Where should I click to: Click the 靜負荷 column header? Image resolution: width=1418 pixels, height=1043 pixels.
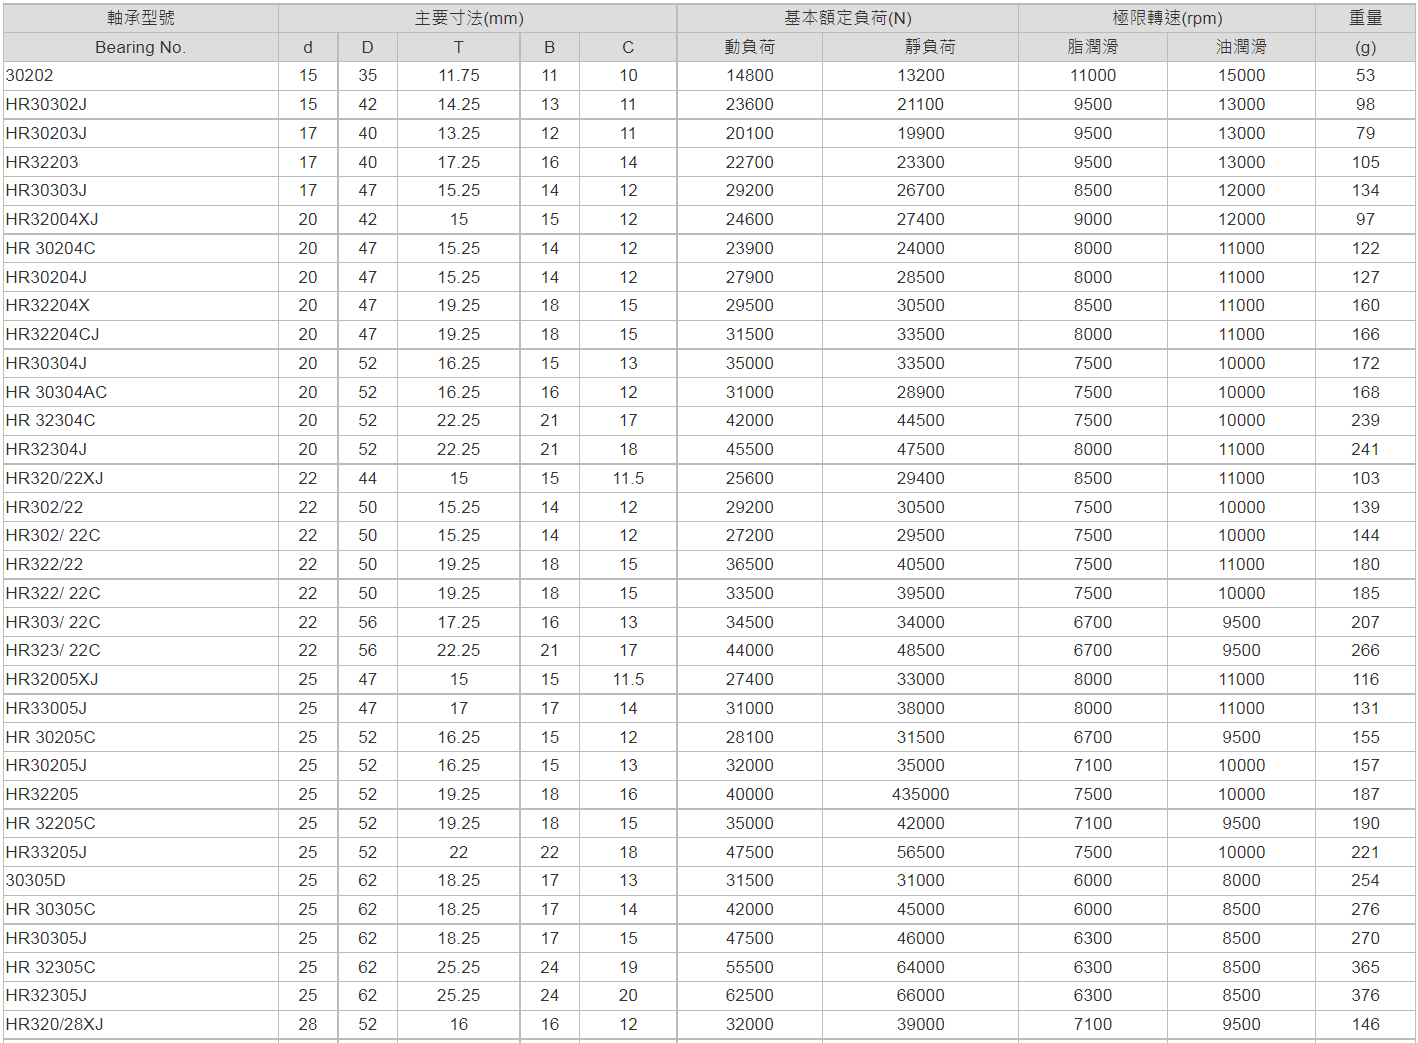coord(920,47)
